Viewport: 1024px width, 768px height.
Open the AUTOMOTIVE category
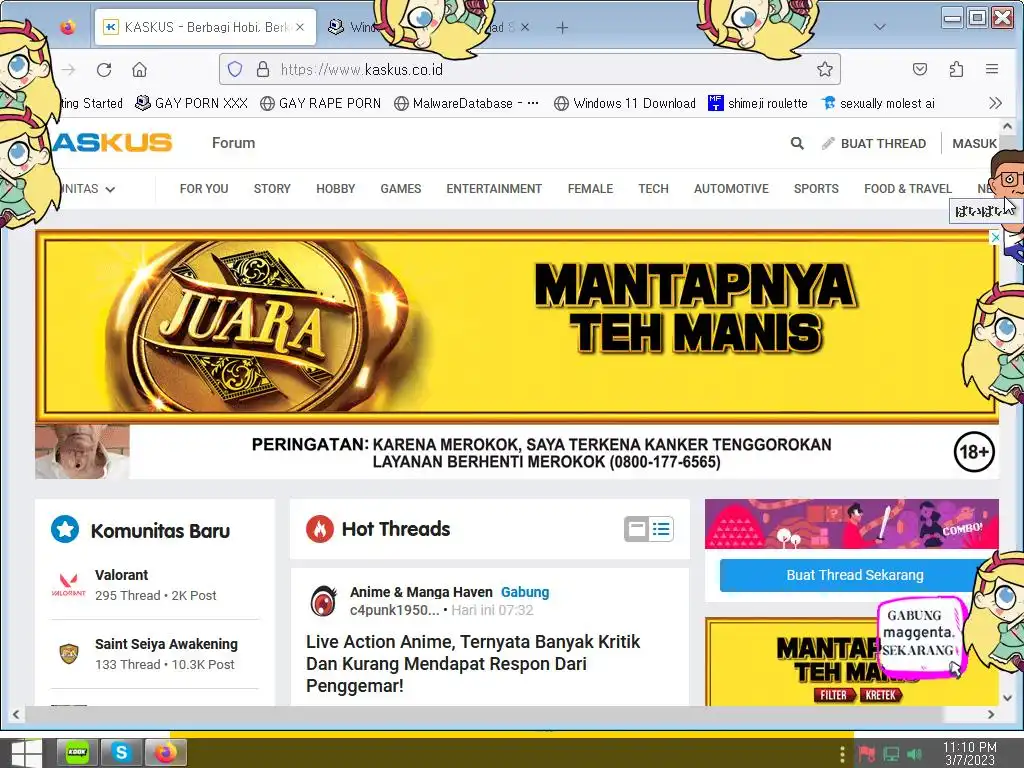click(x=731, y=189)
